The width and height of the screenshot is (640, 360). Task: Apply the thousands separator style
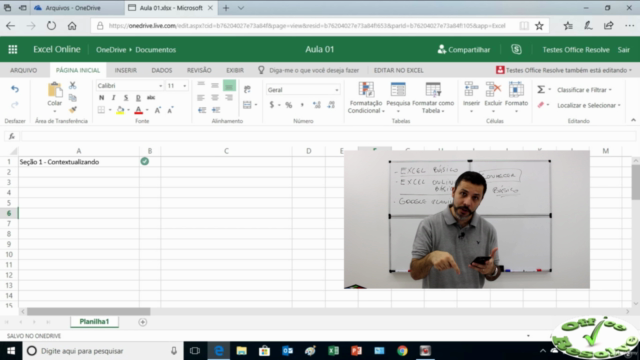pos(302,105)
